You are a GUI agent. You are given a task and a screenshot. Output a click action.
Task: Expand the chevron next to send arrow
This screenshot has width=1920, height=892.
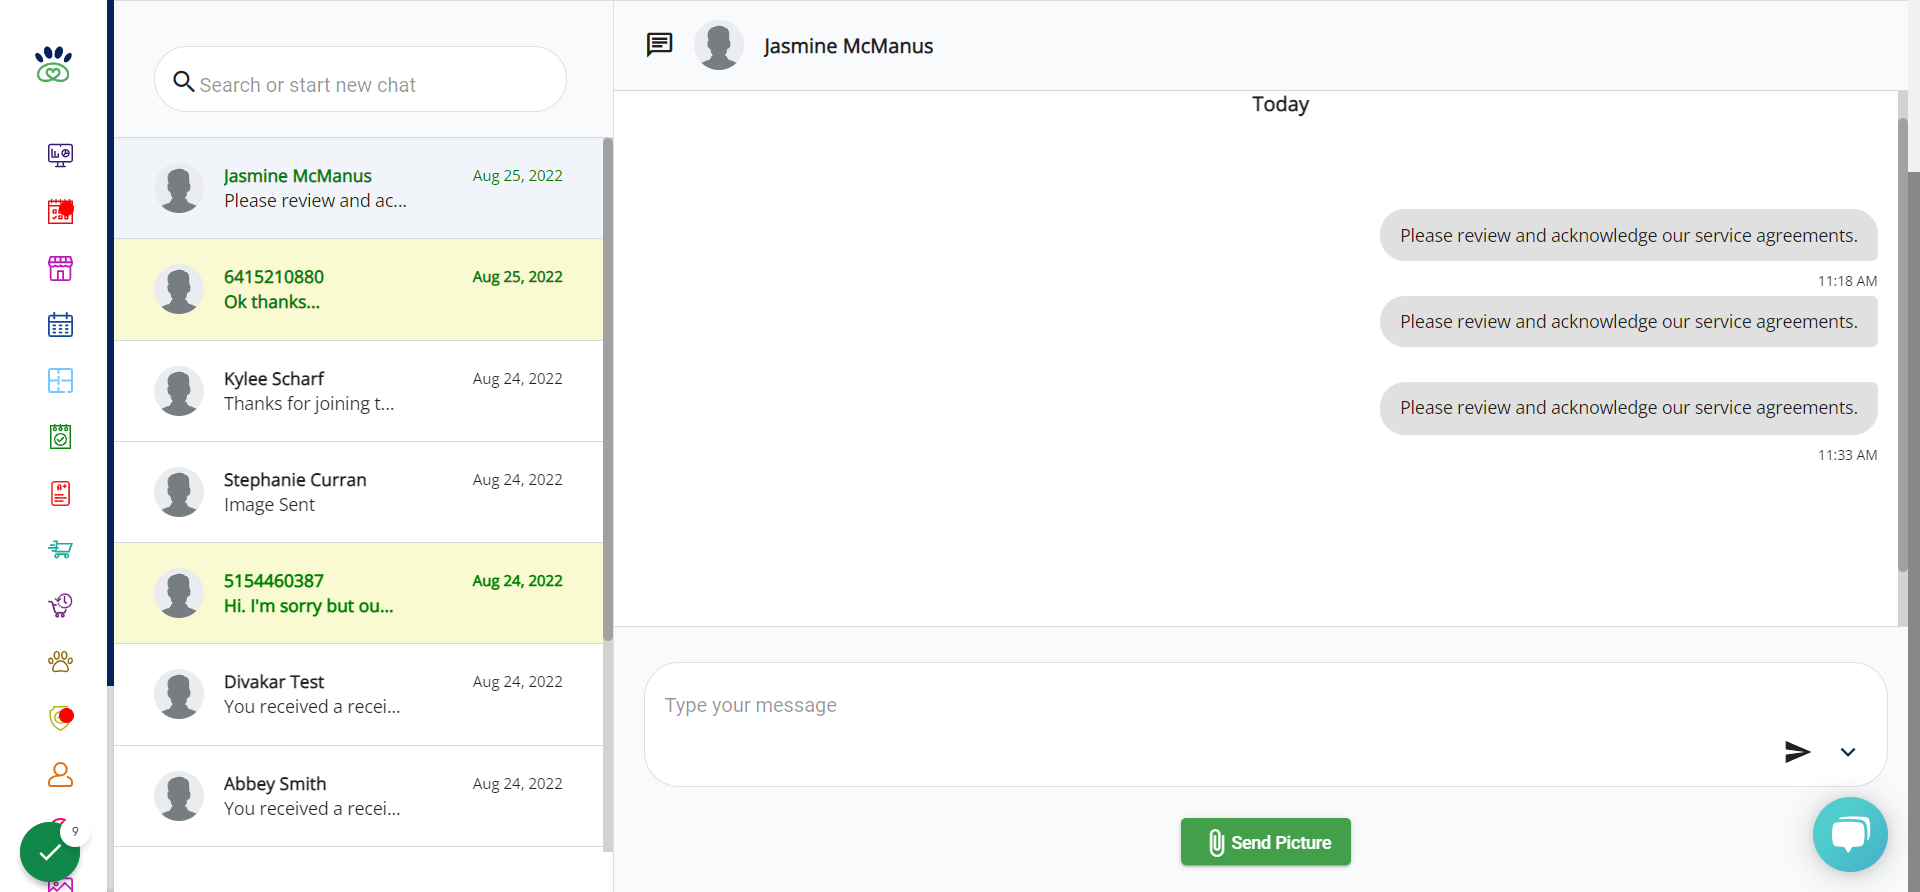click(x=1848, y=752)
